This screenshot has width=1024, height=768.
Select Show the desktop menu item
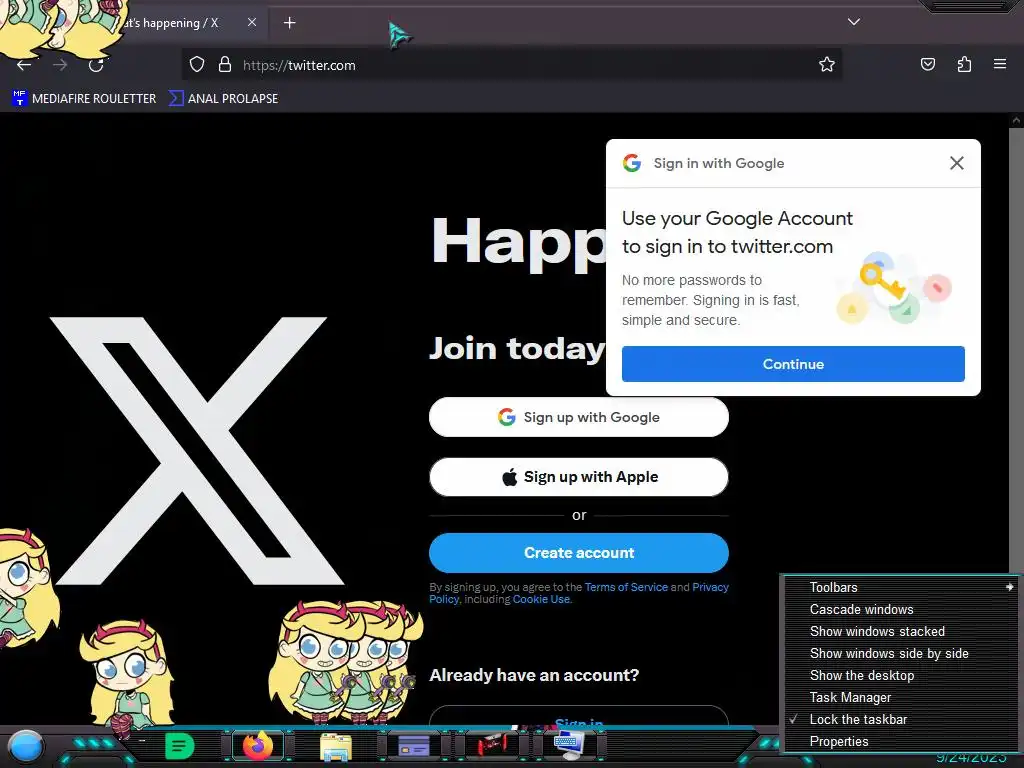901,676
